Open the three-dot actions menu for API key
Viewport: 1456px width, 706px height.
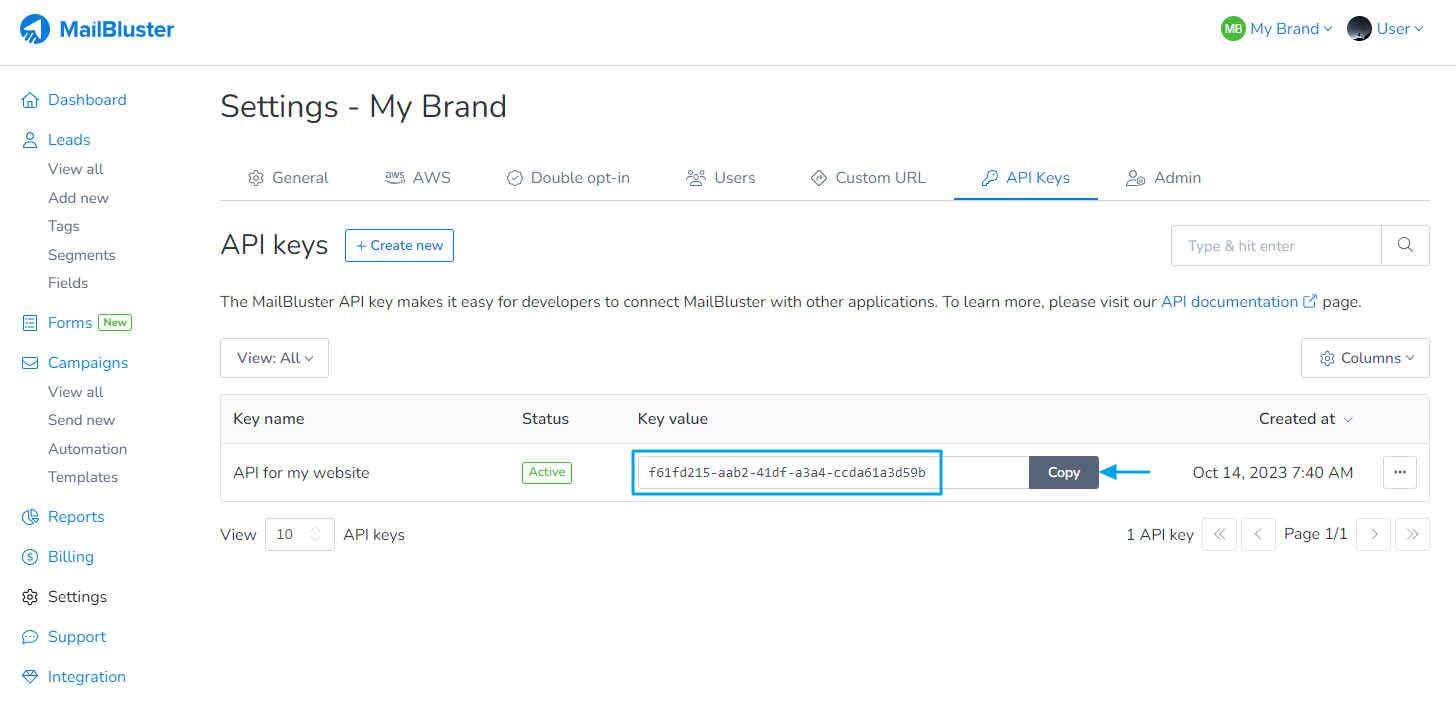coord(1400,473)
